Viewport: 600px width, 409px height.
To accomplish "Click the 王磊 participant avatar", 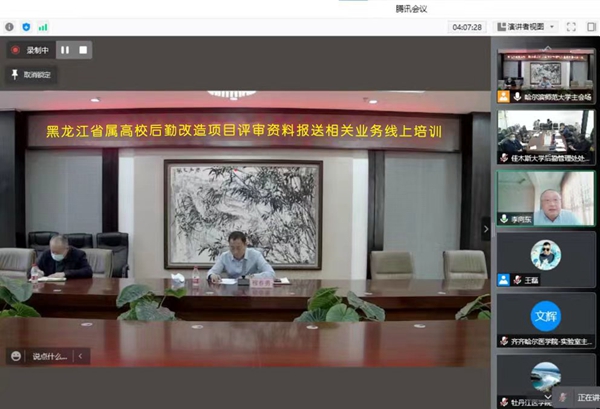I will (545, 257).
